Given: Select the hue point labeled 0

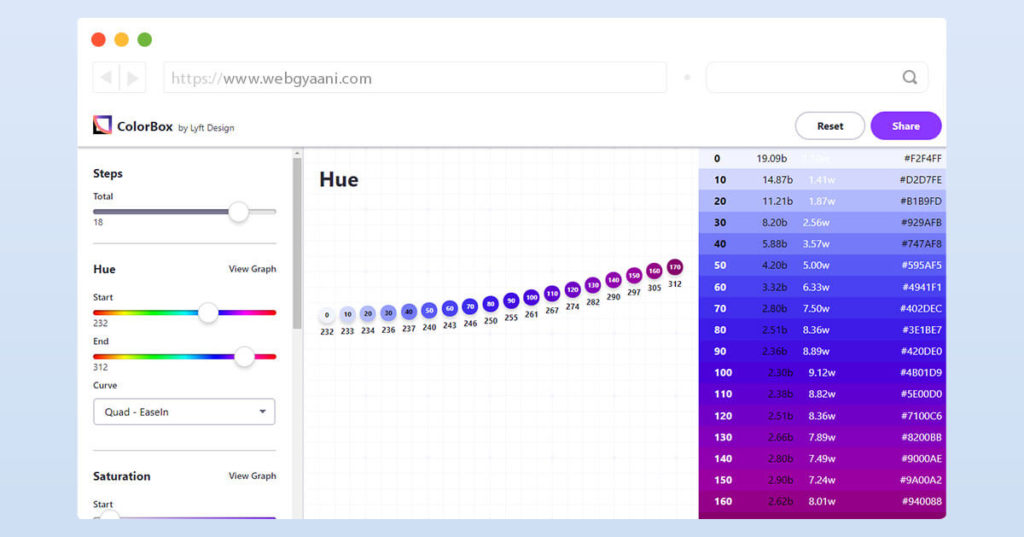Looking at the screenshot, I should coord(327,315).
